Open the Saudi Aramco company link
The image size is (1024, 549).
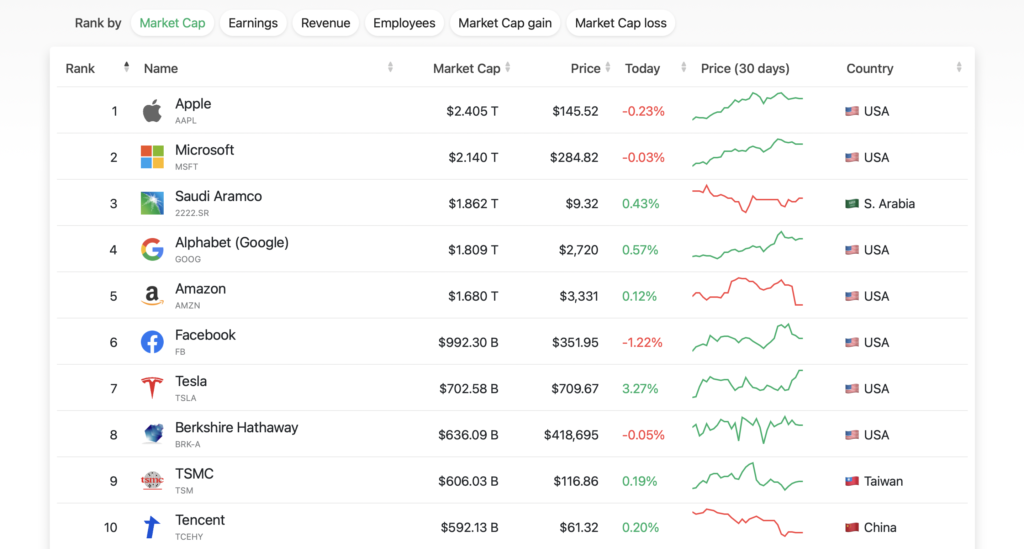pyautogui.click(x=218, y=196)
